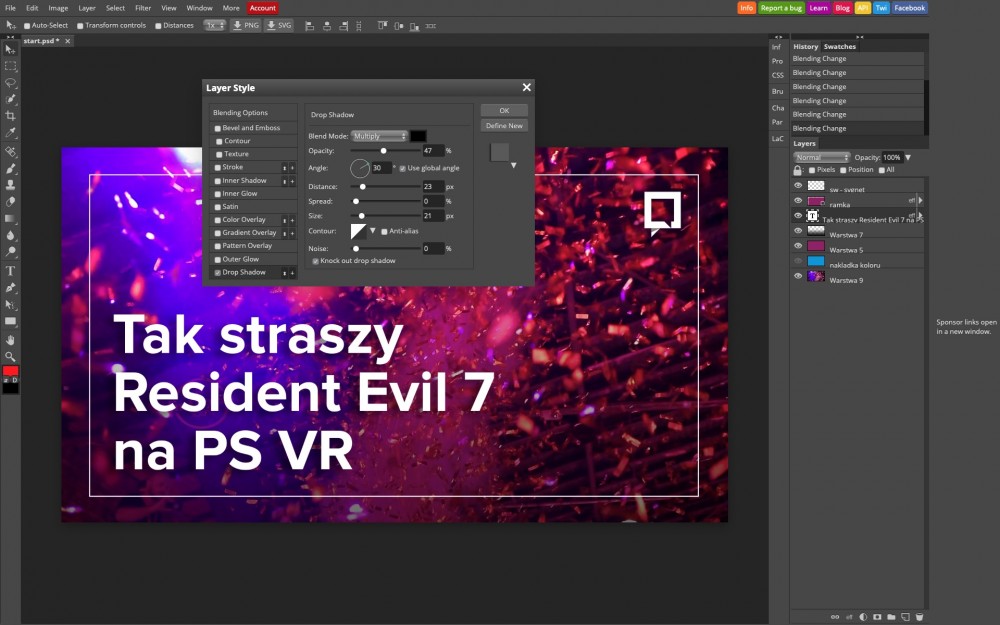
Task: Select the Clone Stamp tool
Action: [10, 185]
